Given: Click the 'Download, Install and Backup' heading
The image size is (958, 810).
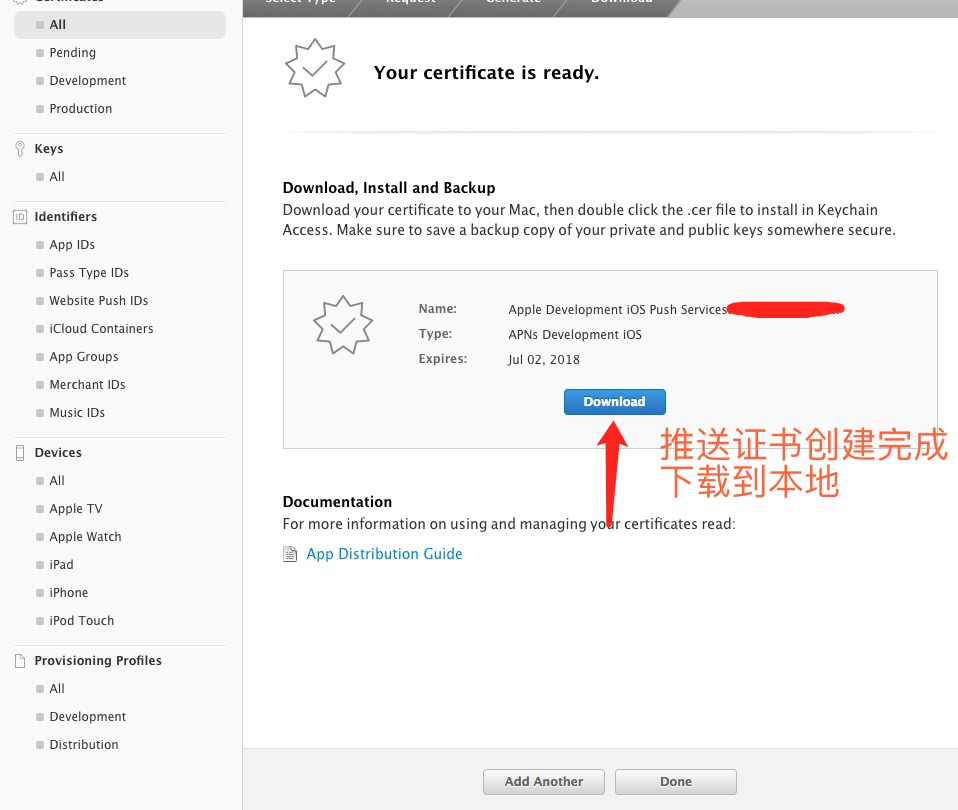Looking at the screenshot, I should click(389, 188).
